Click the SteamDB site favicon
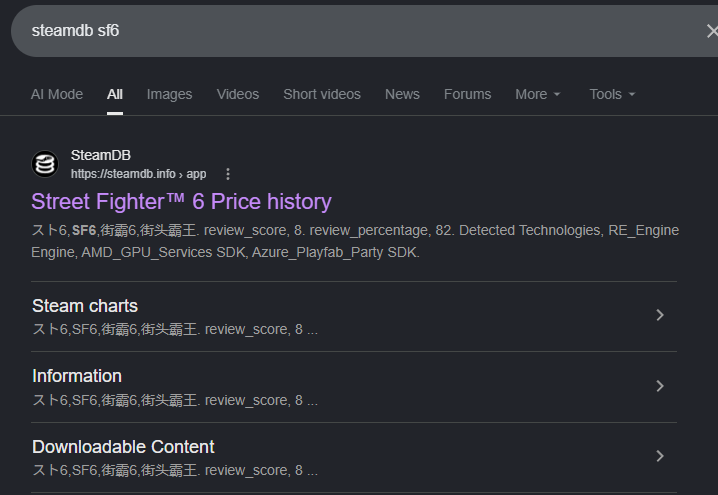 point(45,164)
